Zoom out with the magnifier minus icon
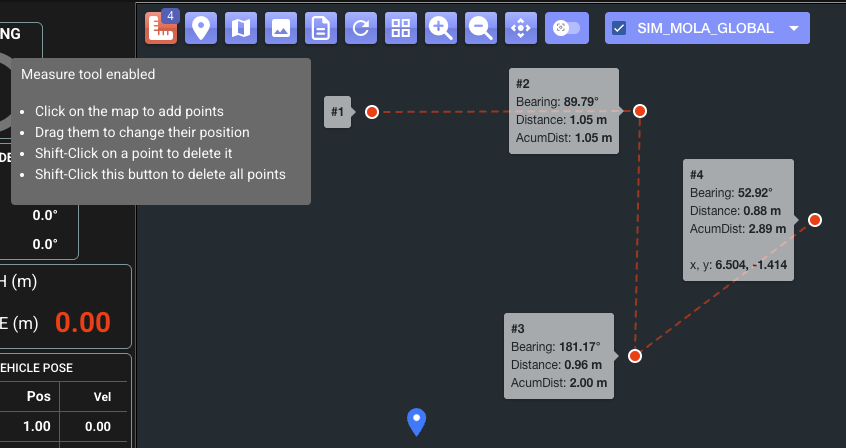 (x=481, y=28)
